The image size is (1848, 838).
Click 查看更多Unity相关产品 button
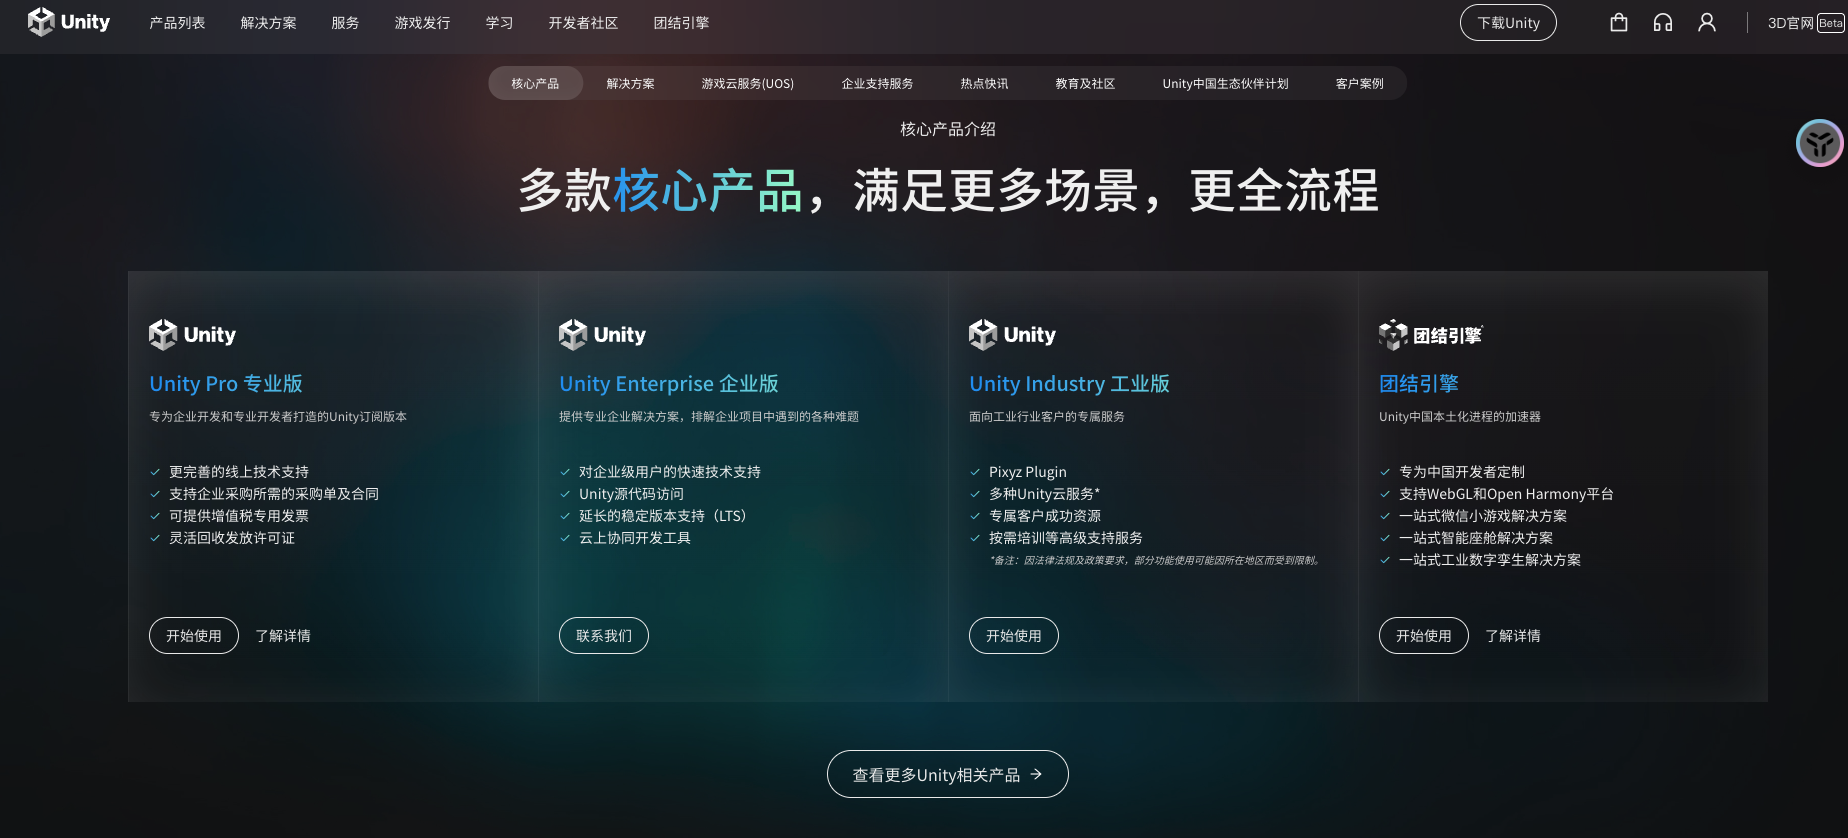[948, 774]
